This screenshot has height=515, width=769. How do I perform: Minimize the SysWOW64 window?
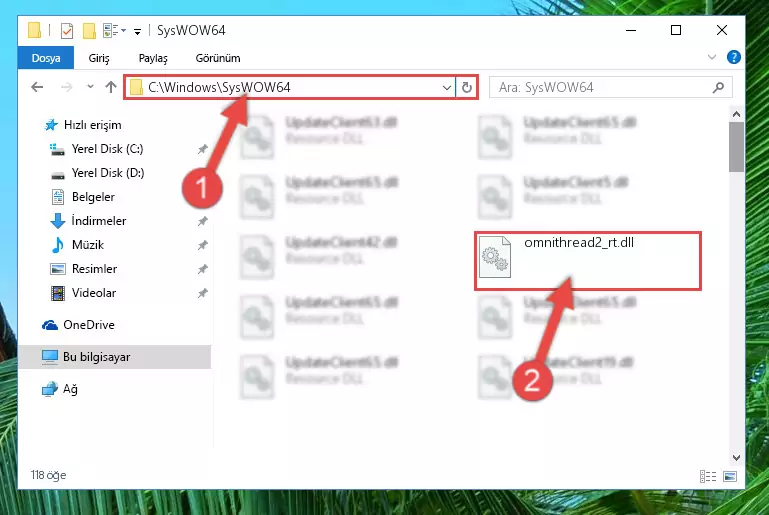[x=631, y=30]
